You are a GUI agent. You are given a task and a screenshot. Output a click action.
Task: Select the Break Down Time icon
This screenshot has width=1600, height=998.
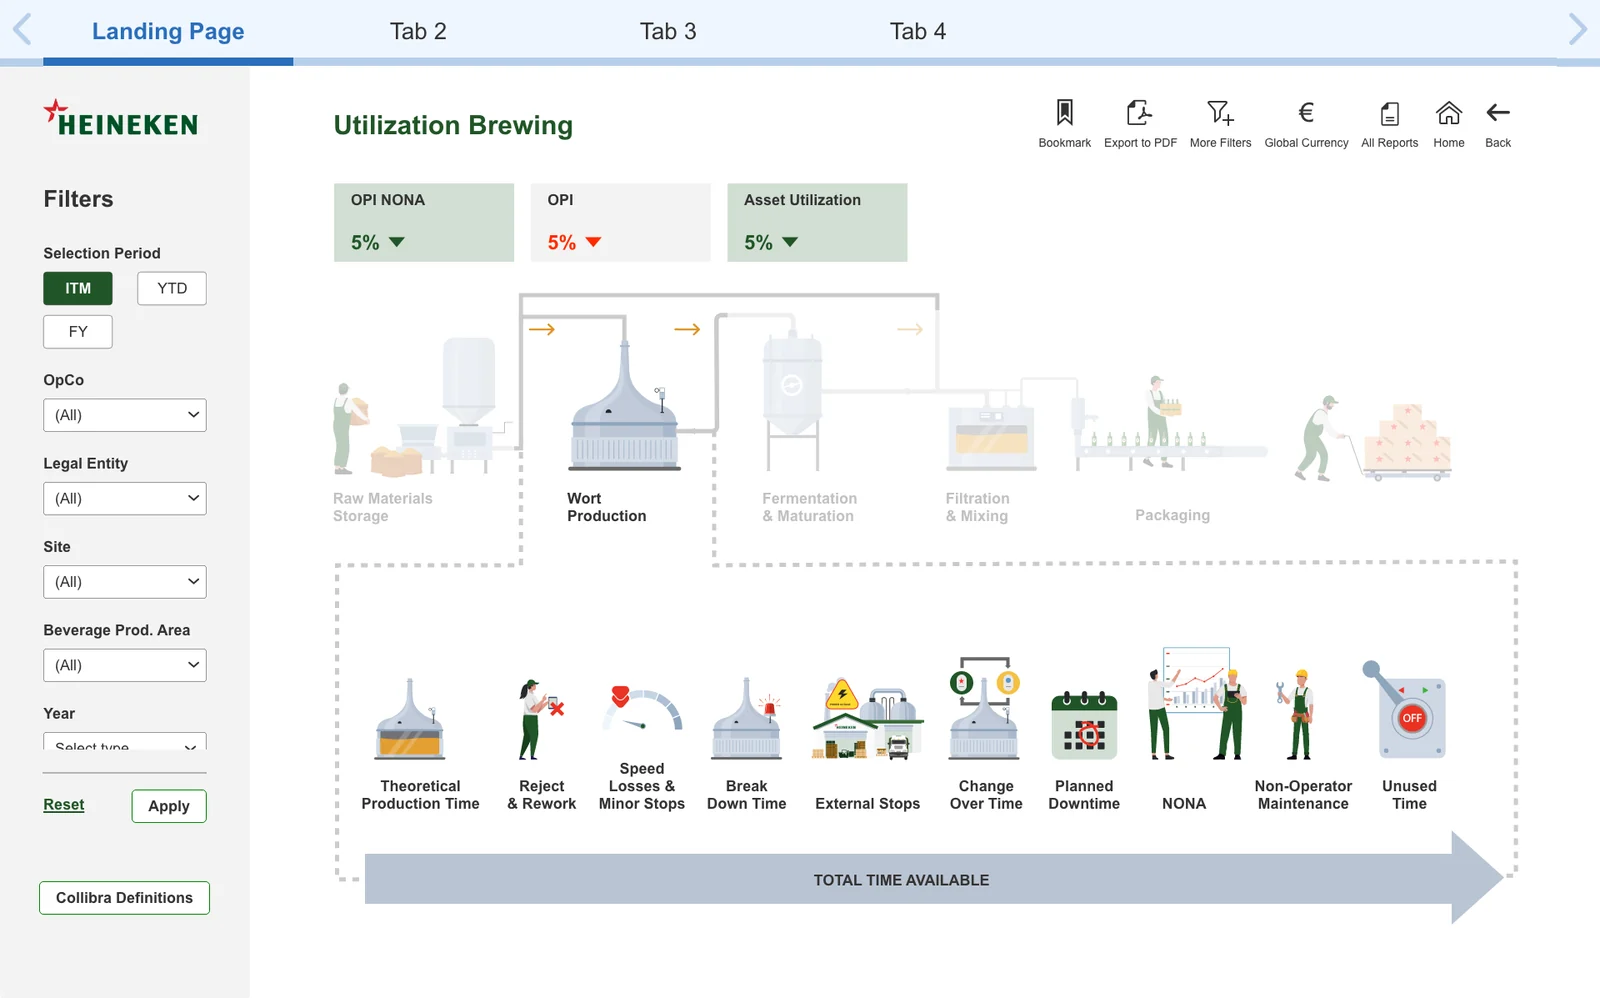[x=747, y=719]
